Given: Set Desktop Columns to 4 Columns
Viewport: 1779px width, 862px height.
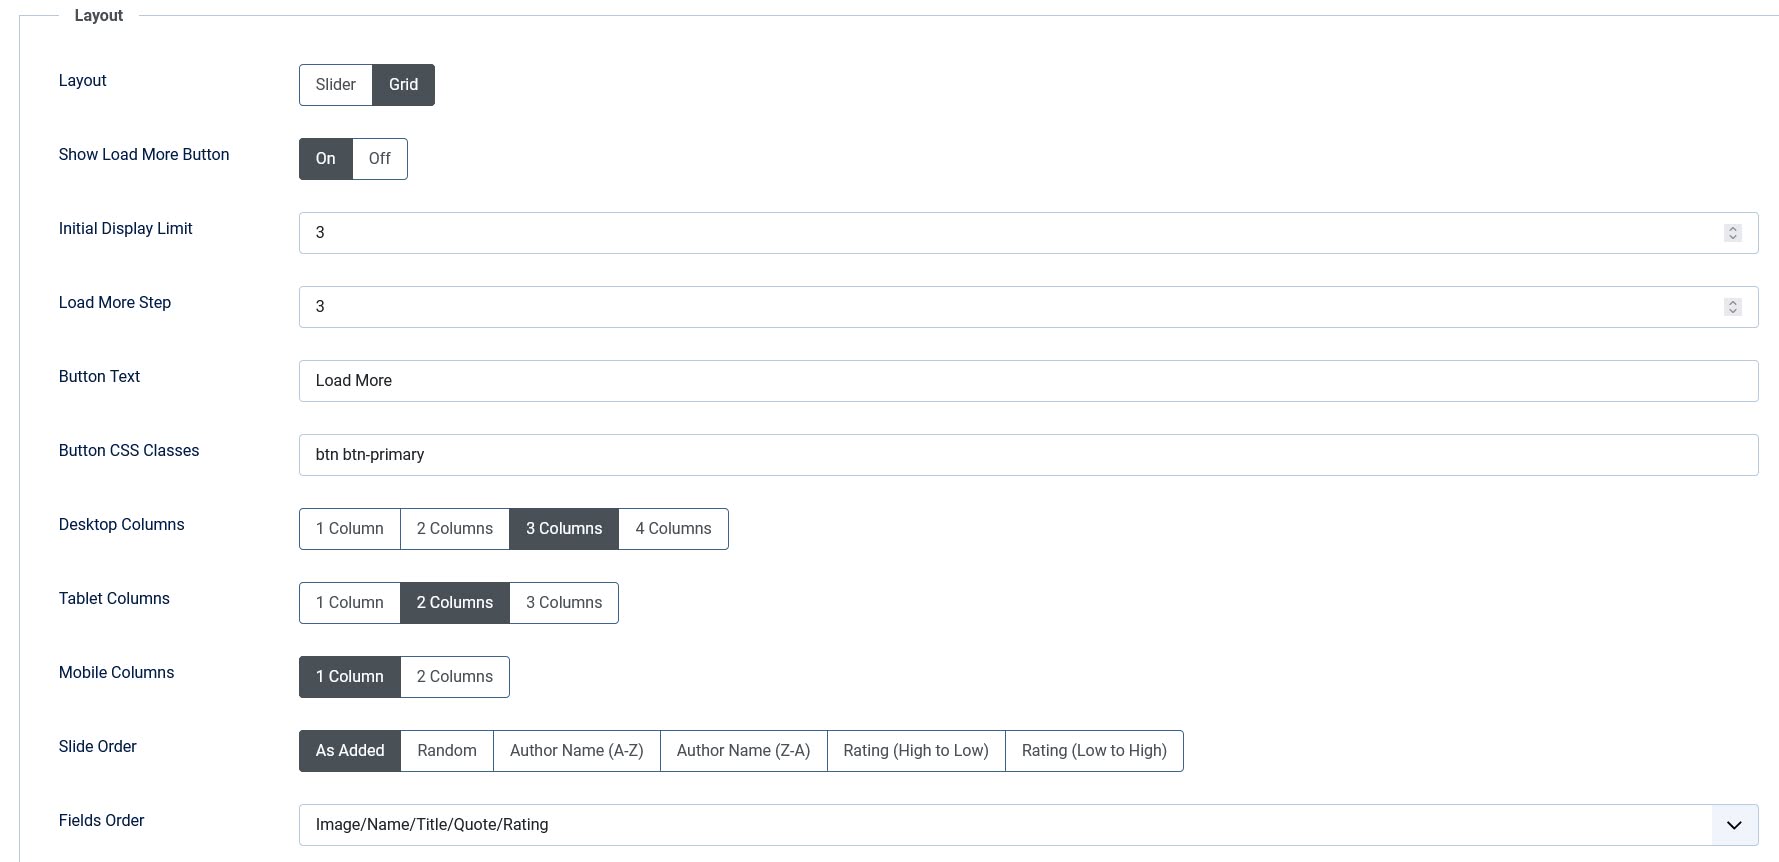Looking at the screenshot, I should 673,529.
